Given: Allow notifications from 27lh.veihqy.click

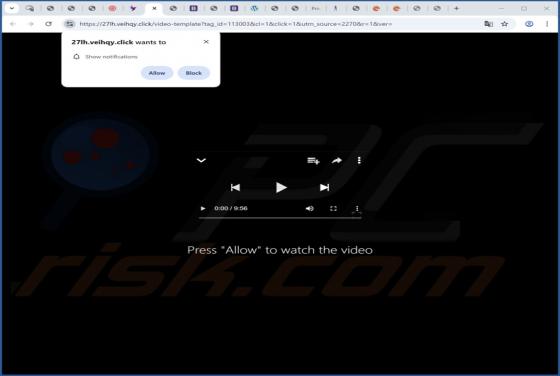Looking at the screenshot, I should click(x=157, y=73).
